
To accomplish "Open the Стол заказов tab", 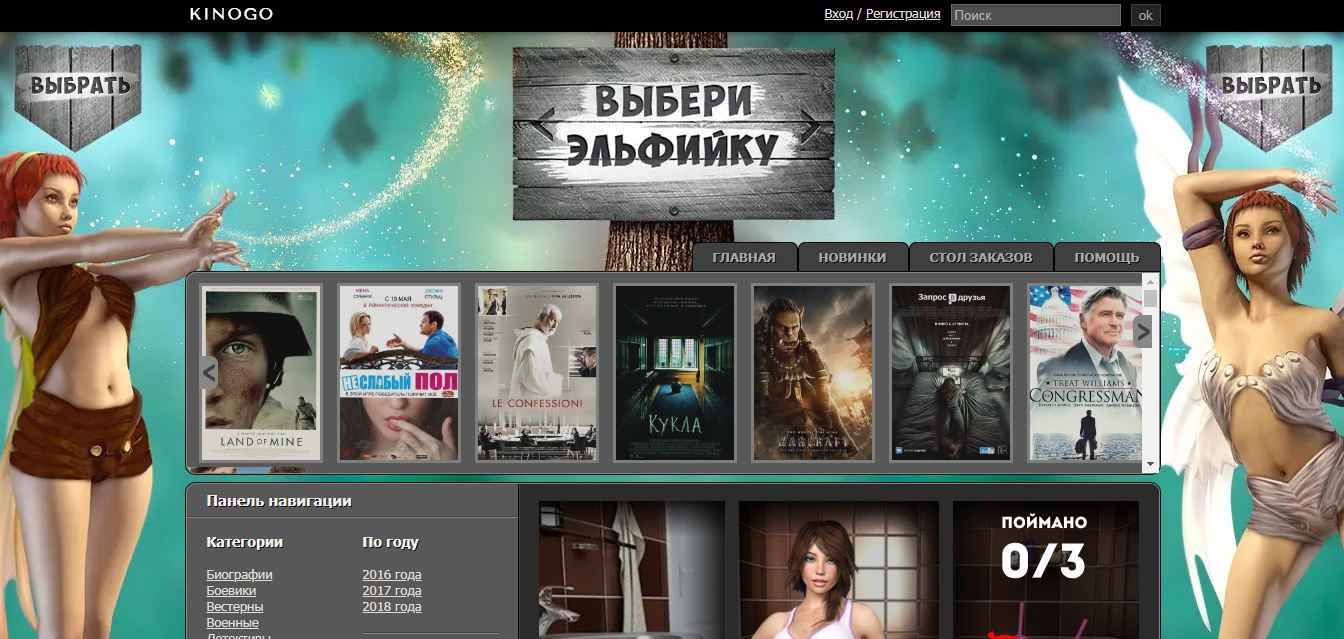I will (981, 257).
